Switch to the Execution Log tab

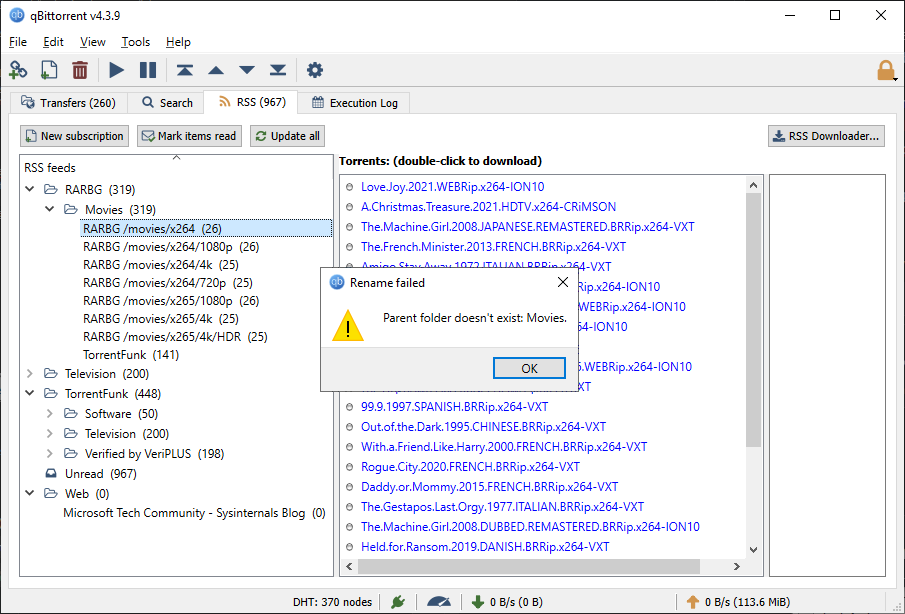click(354, 103)
